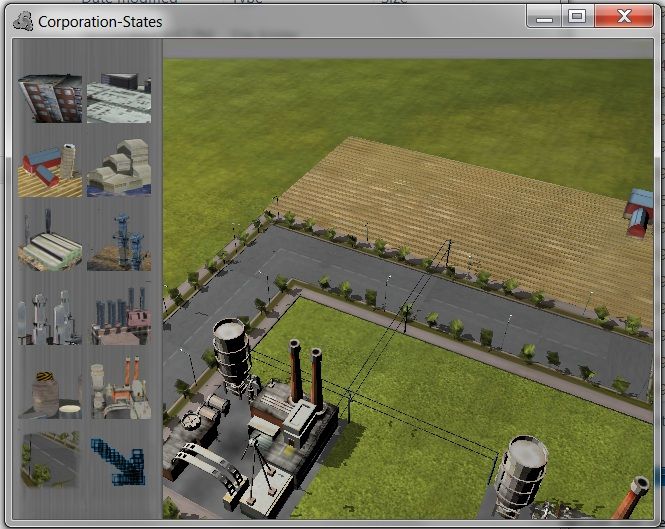This screenshot has width=665, height=529.
Task: Close the Corporation-States window
Action: pos(623,17)
